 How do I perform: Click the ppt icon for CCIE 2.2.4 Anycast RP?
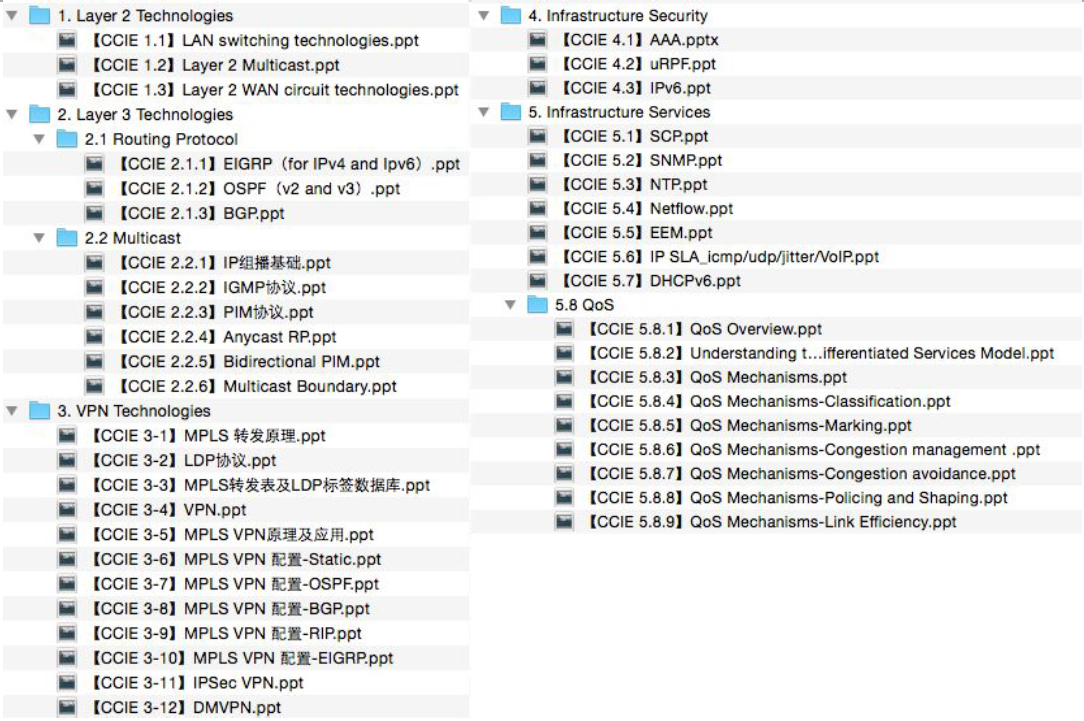[94, 337]
